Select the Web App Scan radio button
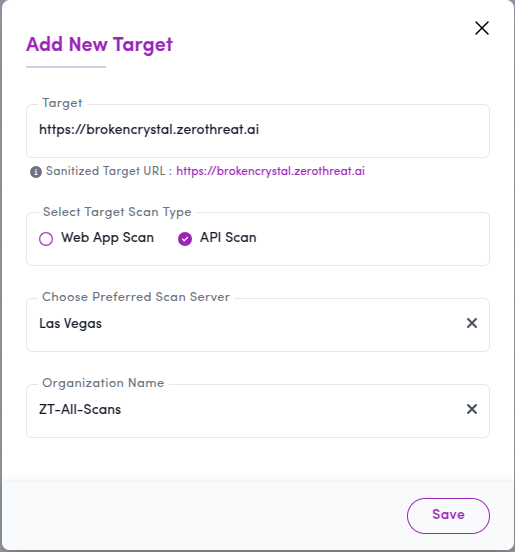Screen dimensions: 515x552 pos(46,239)
